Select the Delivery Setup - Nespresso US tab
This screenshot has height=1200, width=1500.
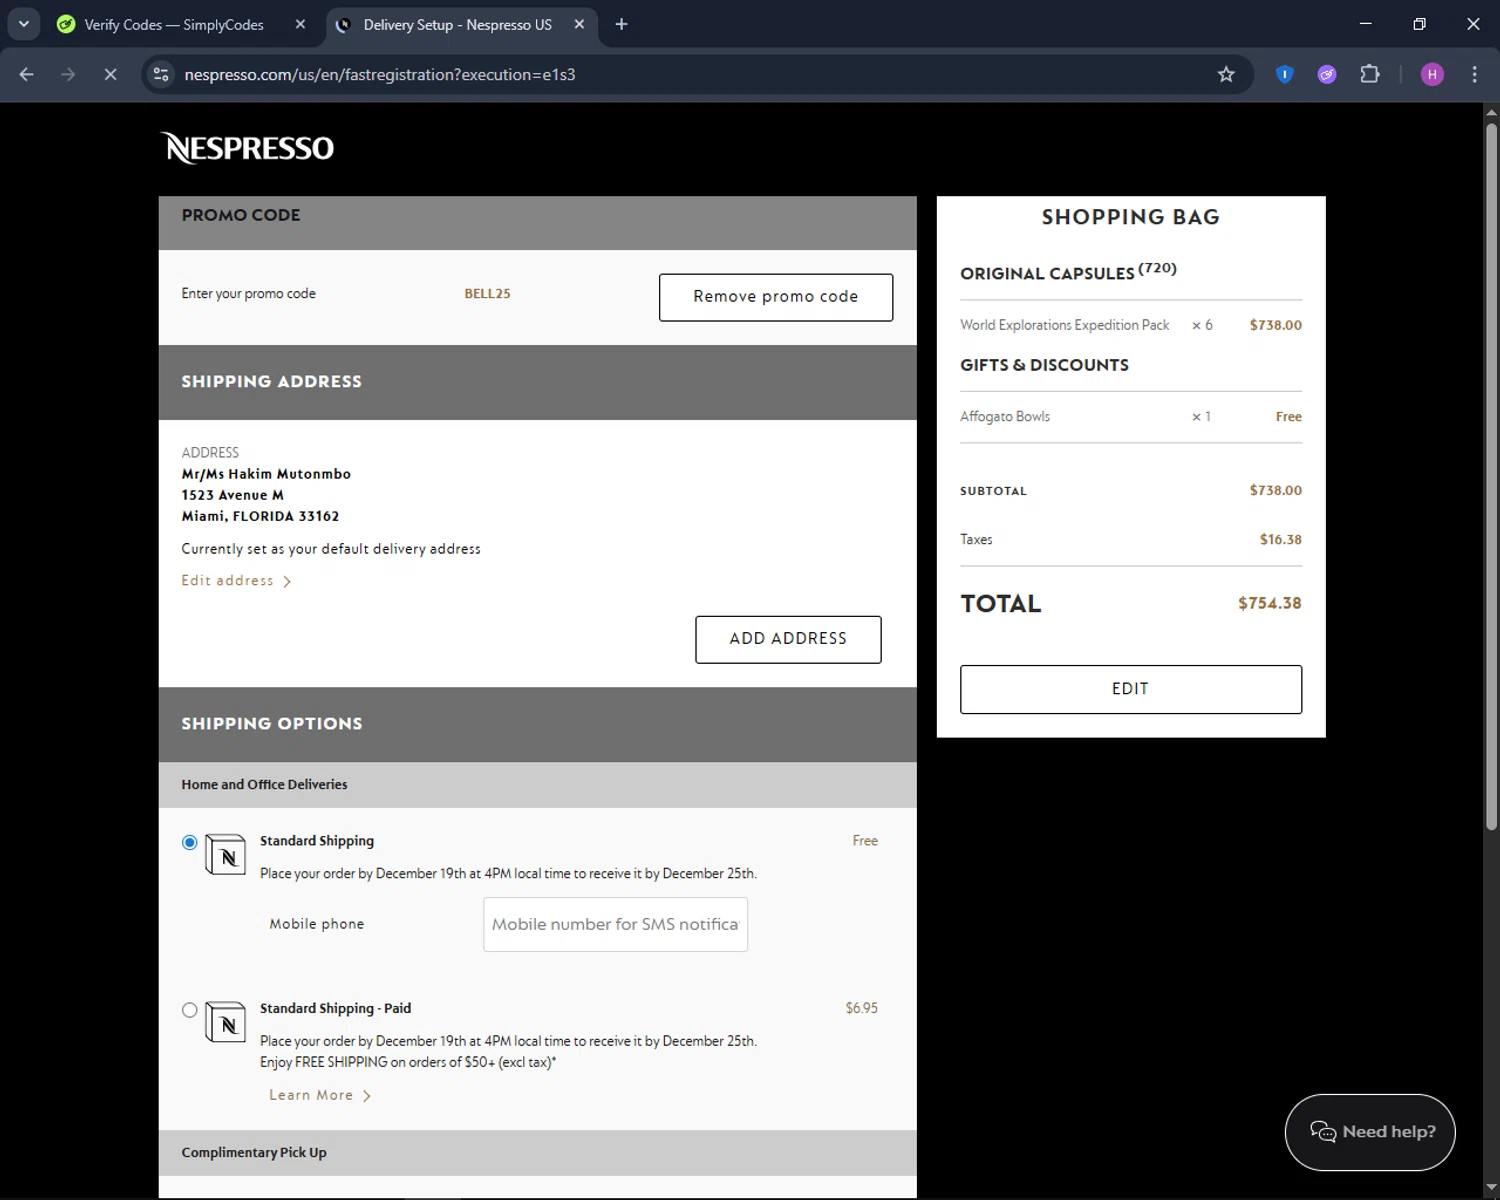point(457,24)
